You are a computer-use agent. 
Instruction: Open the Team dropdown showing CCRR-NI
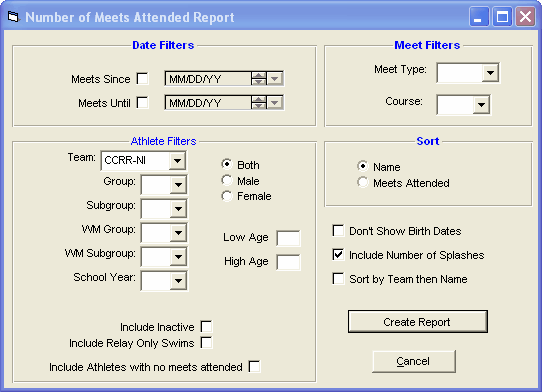pyautogui.click(x=177, y=161)
